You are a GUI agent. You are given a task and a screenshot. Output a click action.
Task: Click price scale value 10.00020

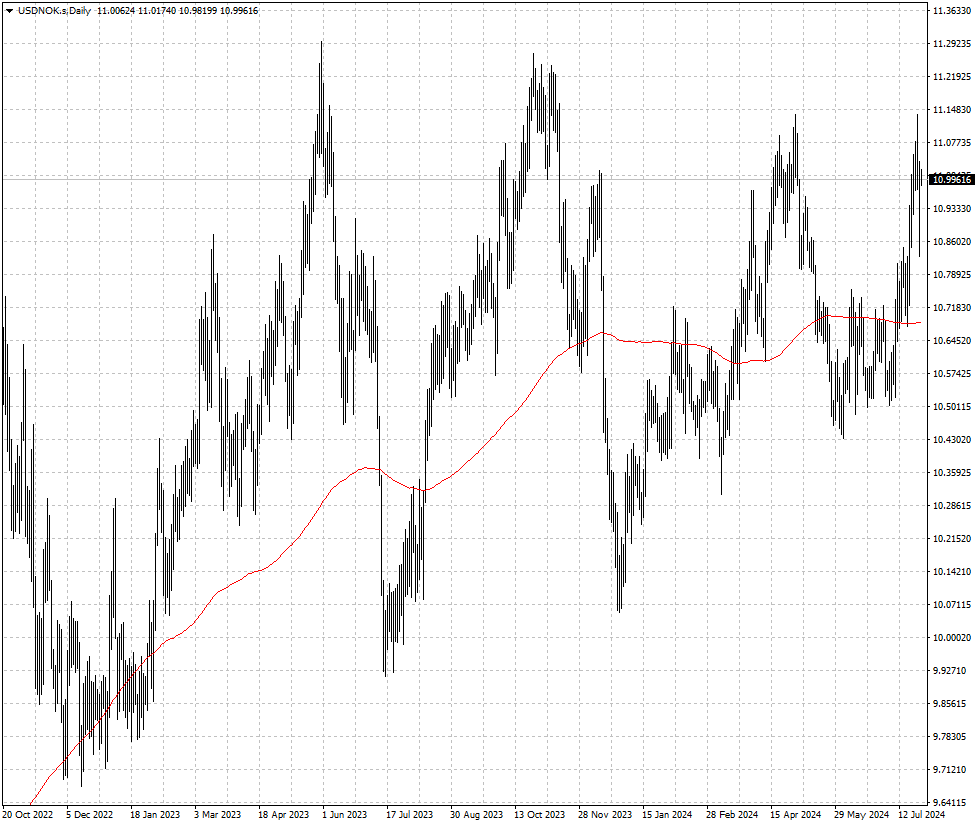click(x=952, y=638)
